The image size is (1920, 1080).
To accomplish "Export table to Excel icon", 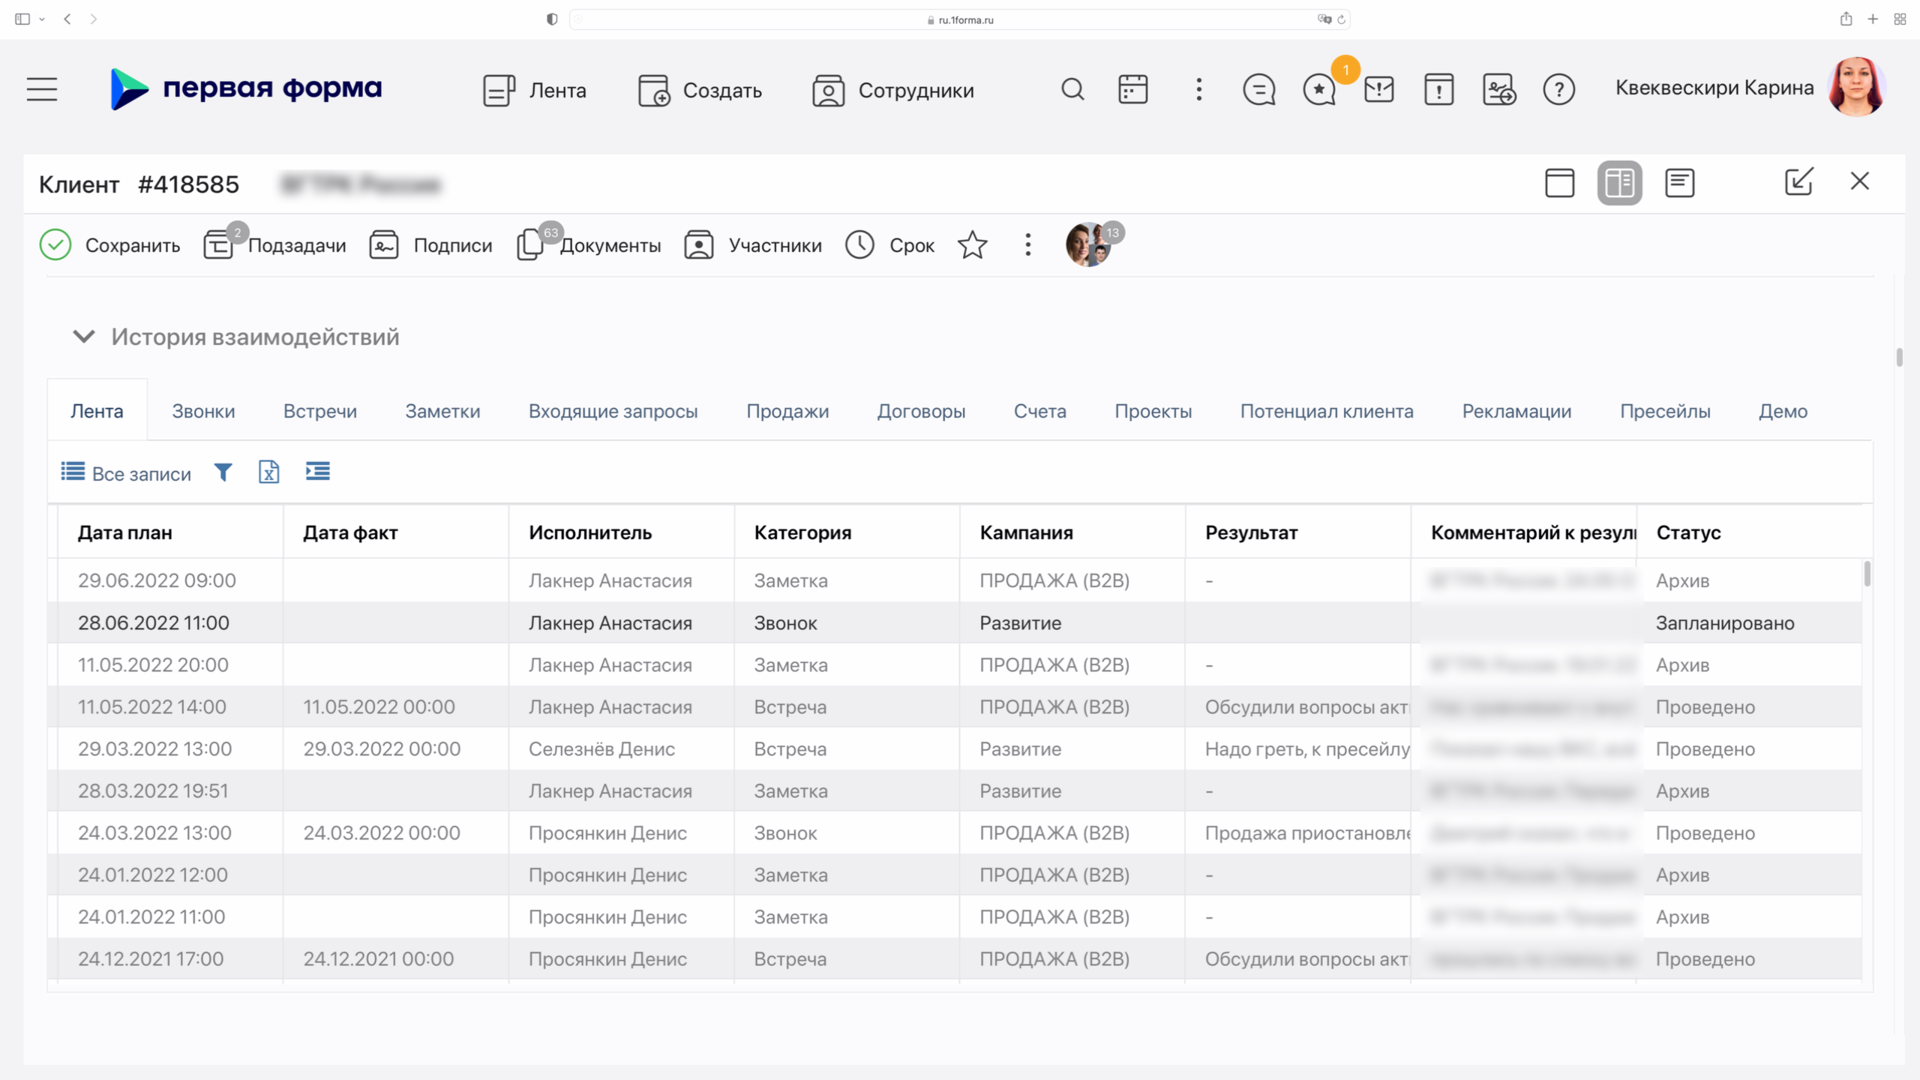I will (268, 472).
